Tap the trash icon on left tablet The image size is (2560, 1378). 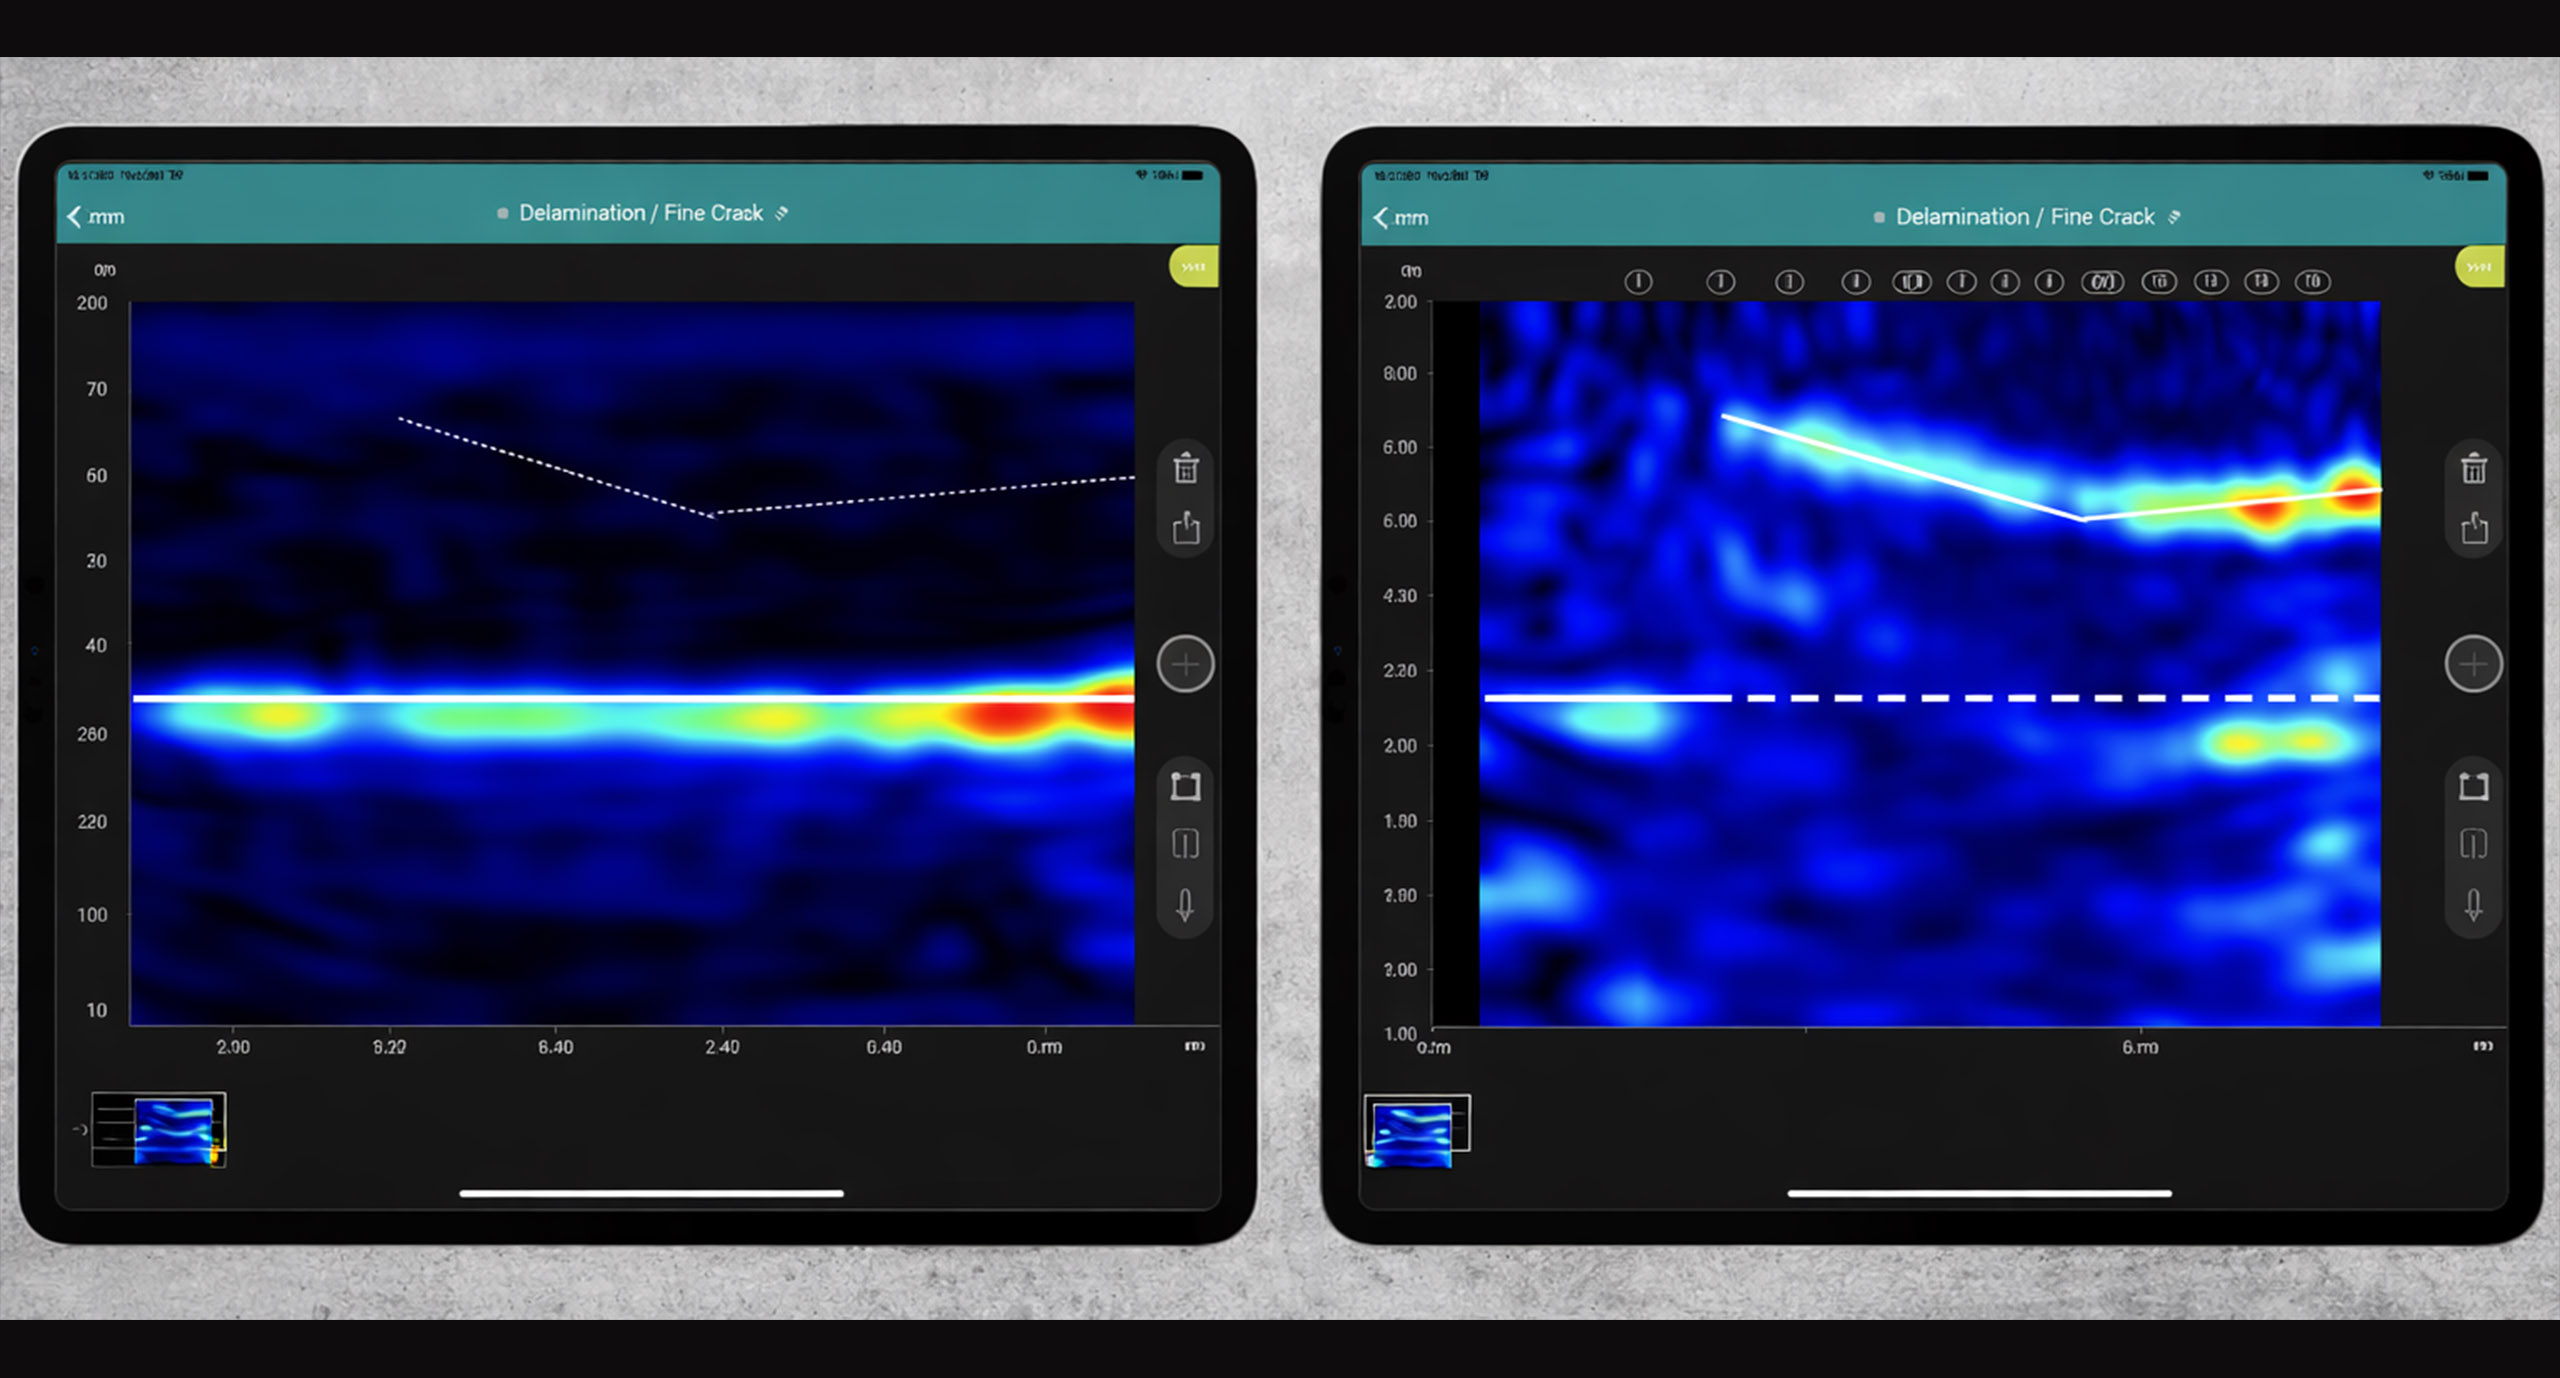click(x=1185, y=468)
